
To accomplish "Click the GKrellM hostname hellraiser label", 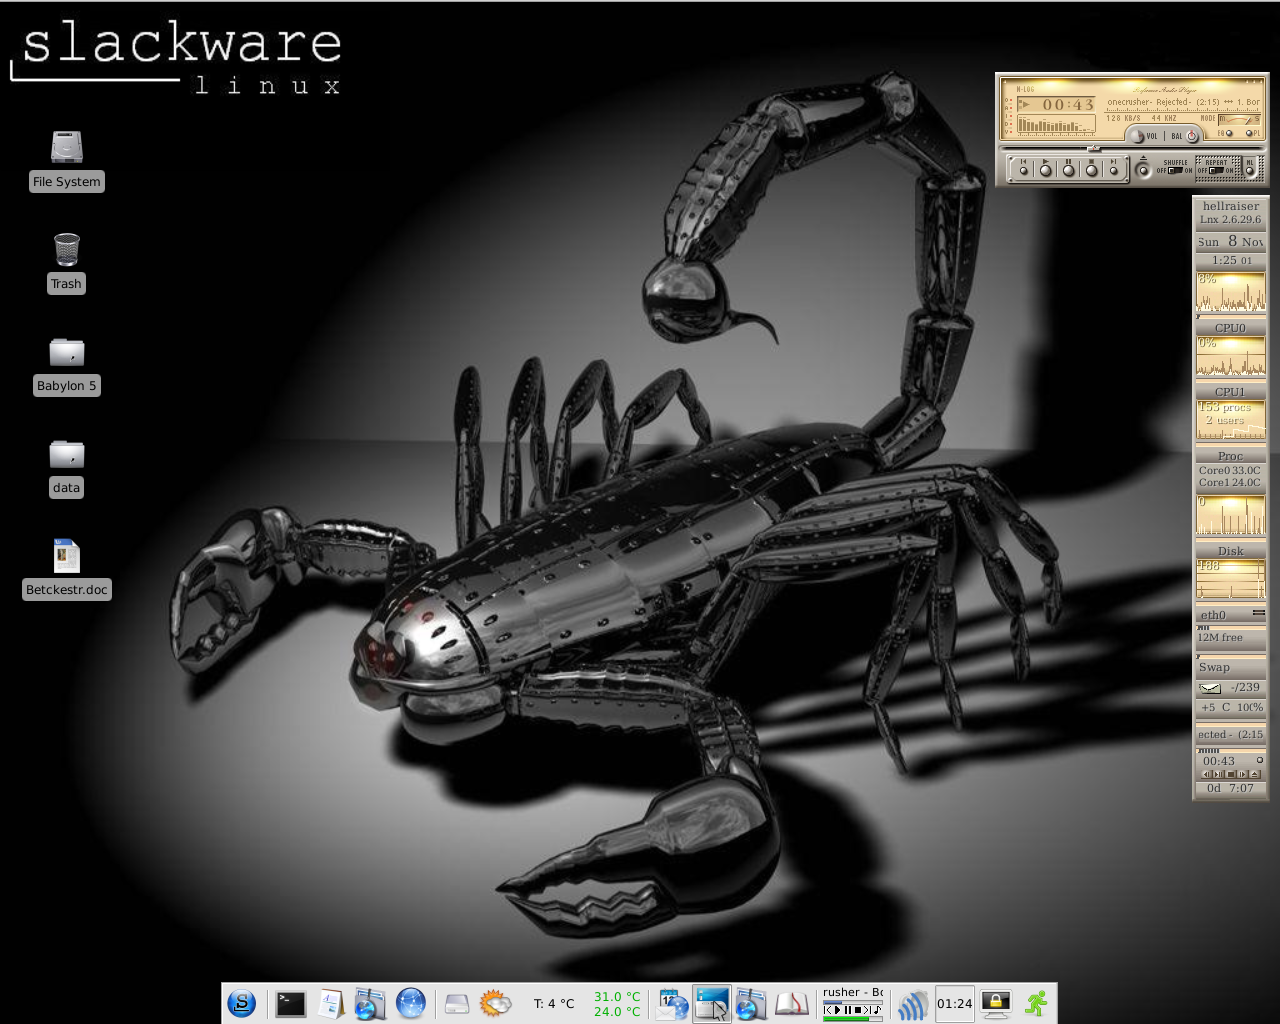I will [x=1231, y=206].
